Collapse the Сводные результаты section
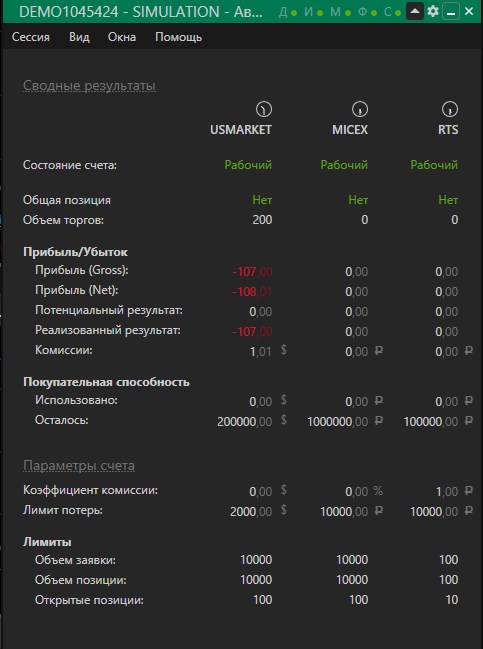The width and height of the screenshot is (483, 649). pos(89,86)
